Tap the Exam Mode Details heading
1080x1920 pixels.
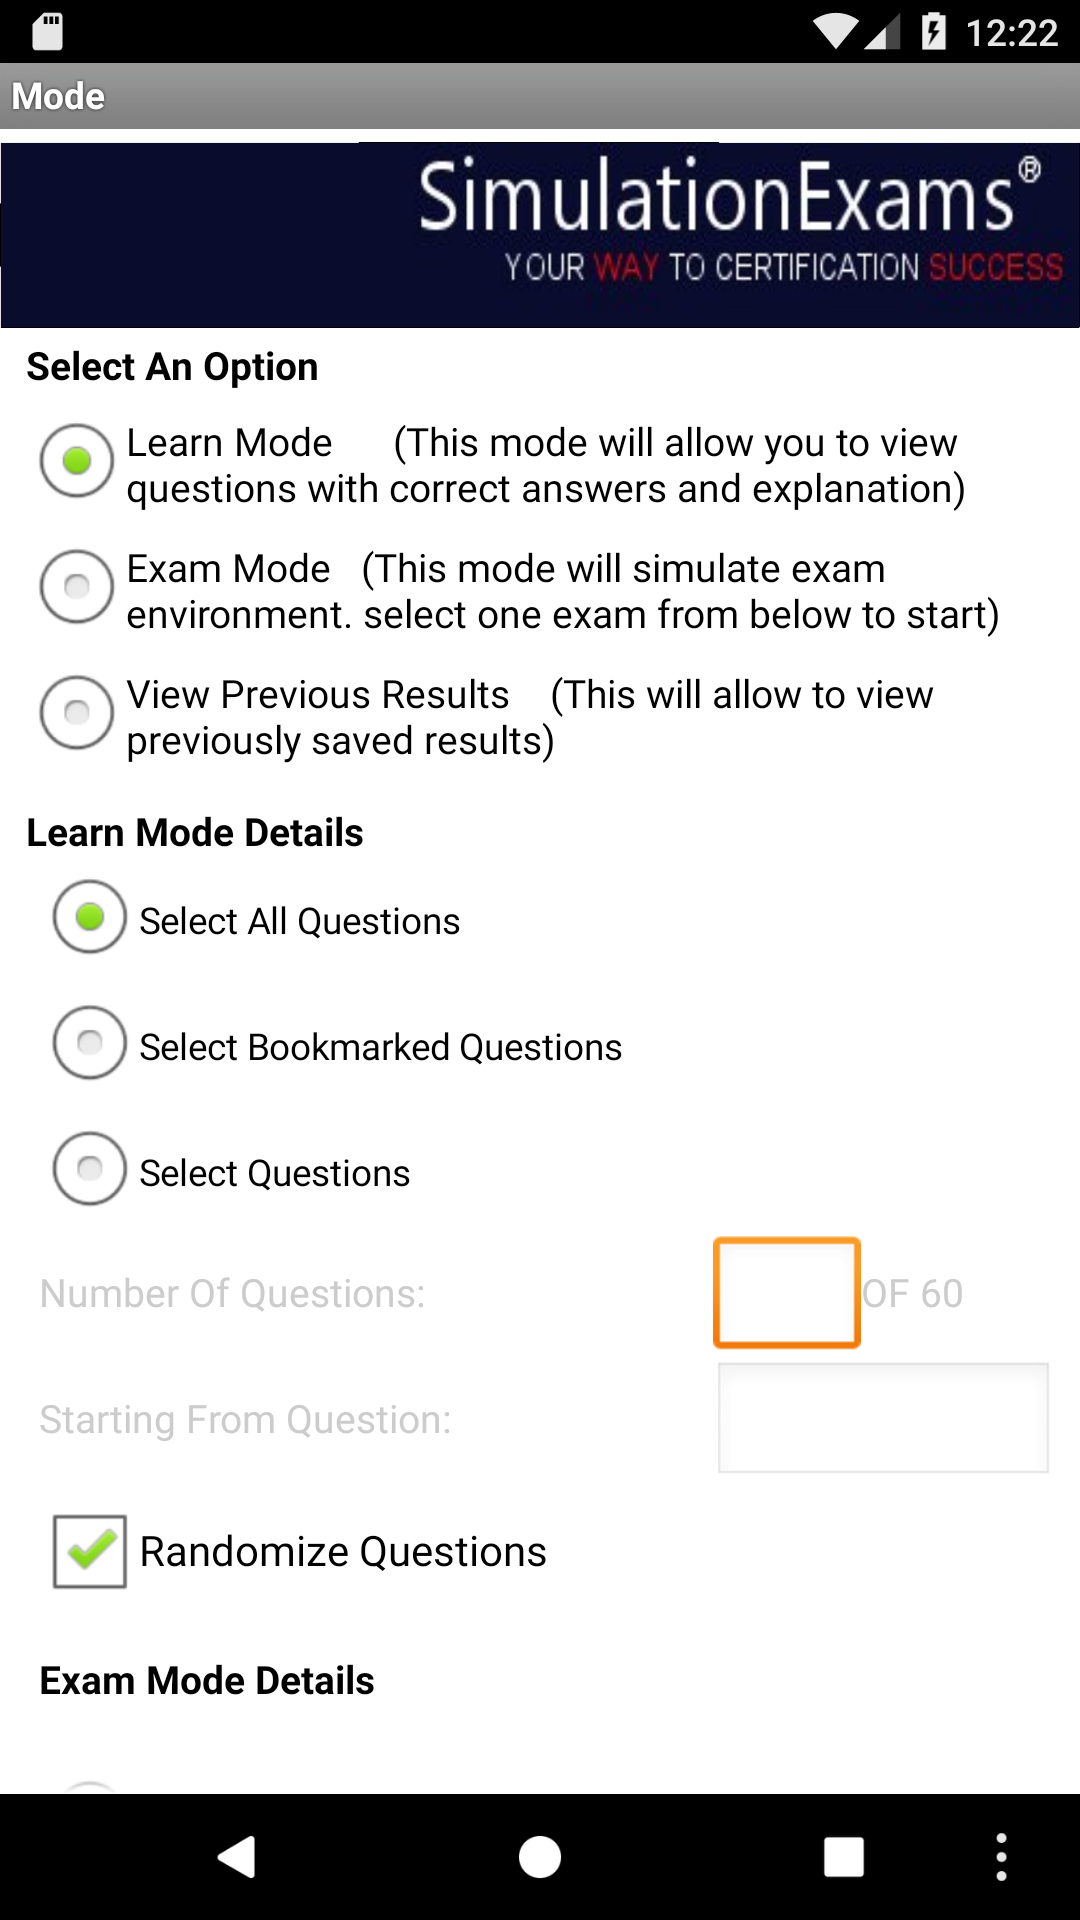(206, 1680)
